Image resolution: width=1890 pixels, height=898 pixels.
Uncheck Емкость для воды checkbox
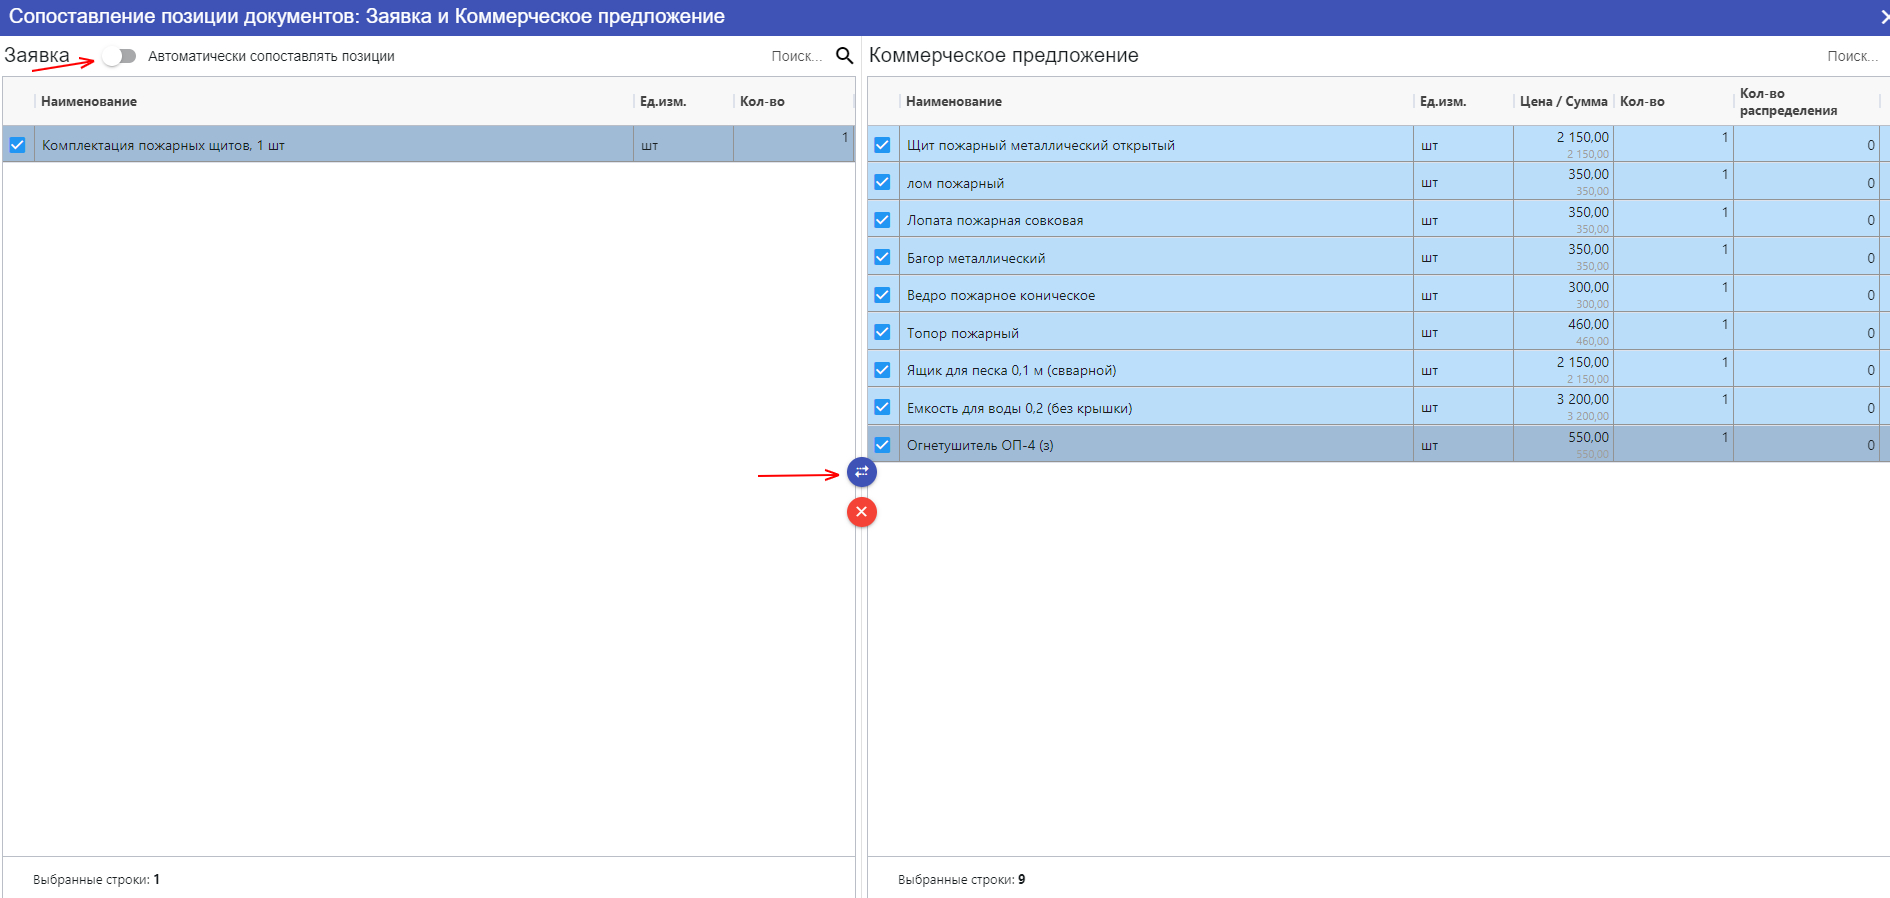pyautogui.click(x=882, y=407)
